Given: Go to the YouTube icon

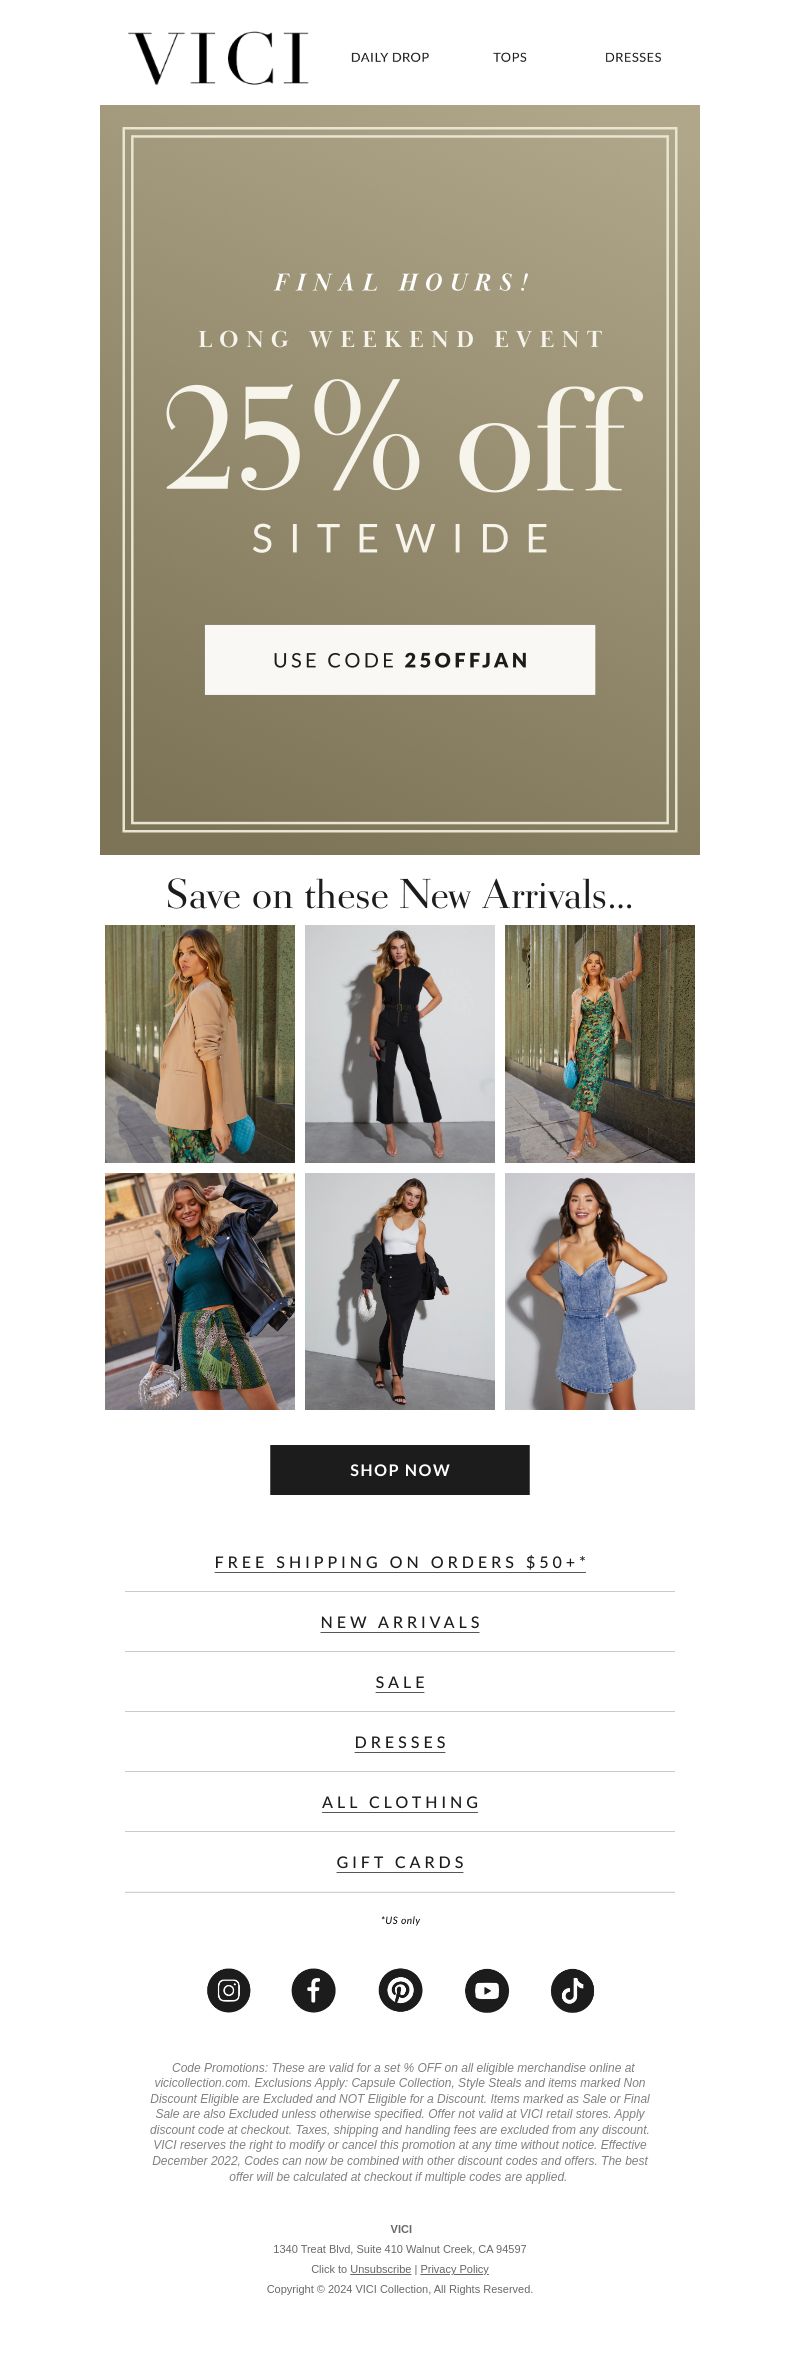Looking at the screenshot, I should tap(487, 1990).
